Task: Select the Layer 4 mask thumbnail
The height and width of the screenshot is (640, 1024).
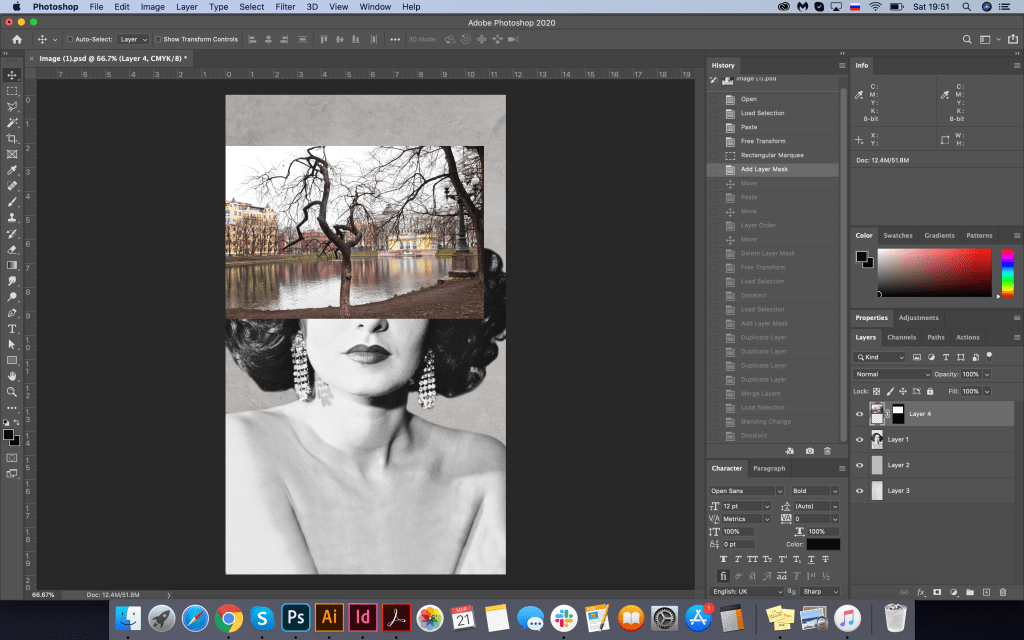Action: point(897,413)
